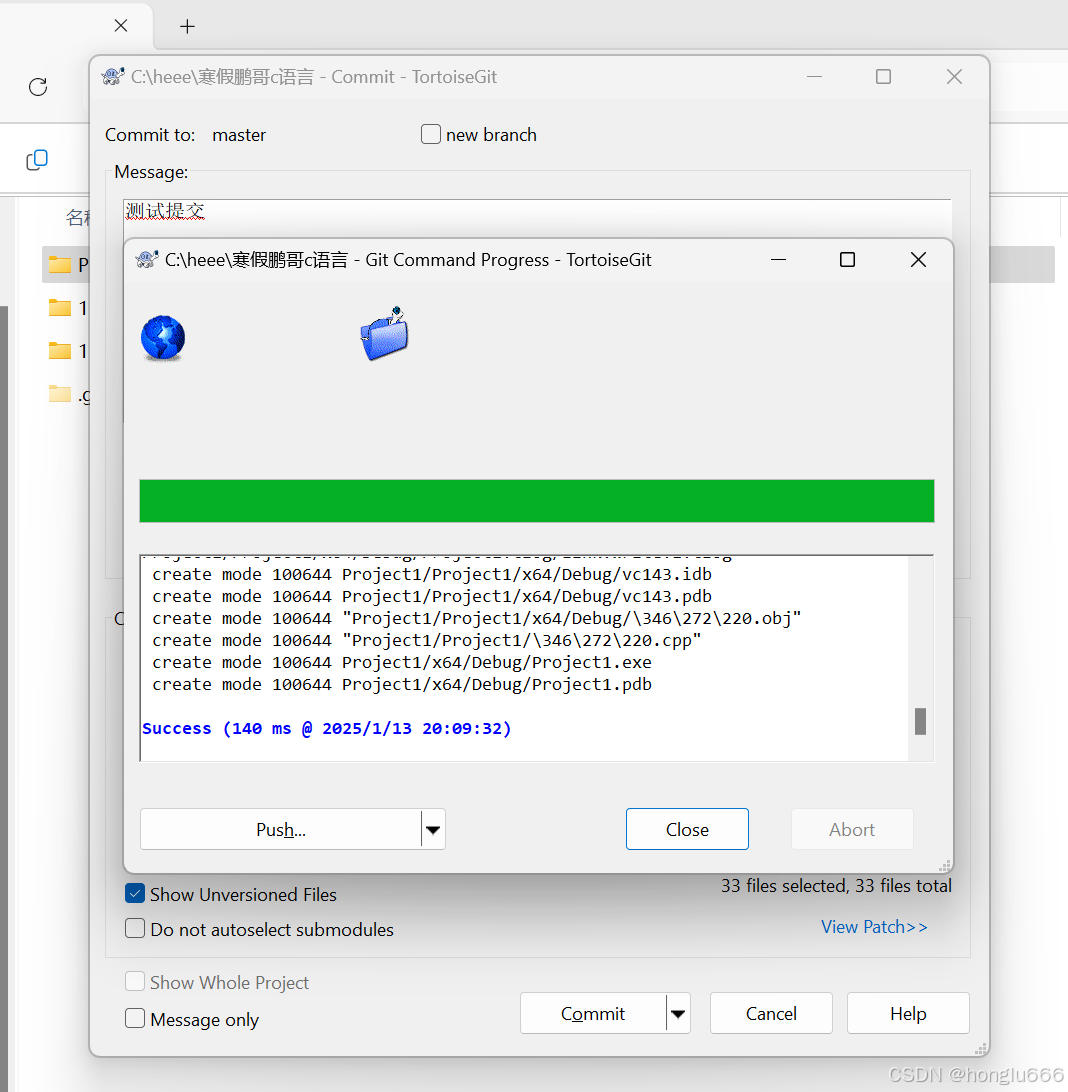
Task: Open a new browser tab with plus icon
Action: pos(187,26)
